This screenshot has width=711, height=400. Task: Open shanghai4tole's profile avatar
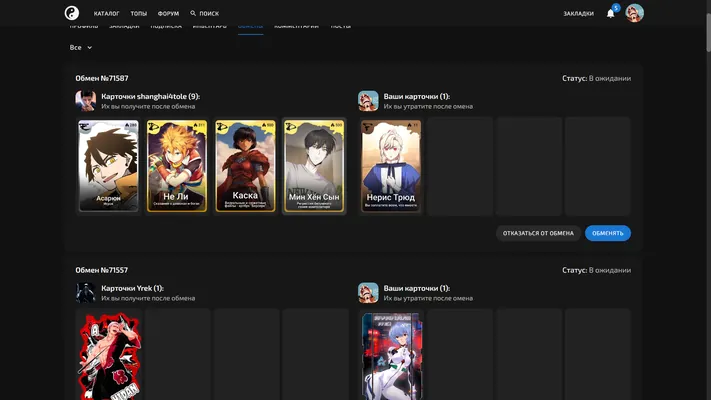pyautogui.click(x=86, y=101)
